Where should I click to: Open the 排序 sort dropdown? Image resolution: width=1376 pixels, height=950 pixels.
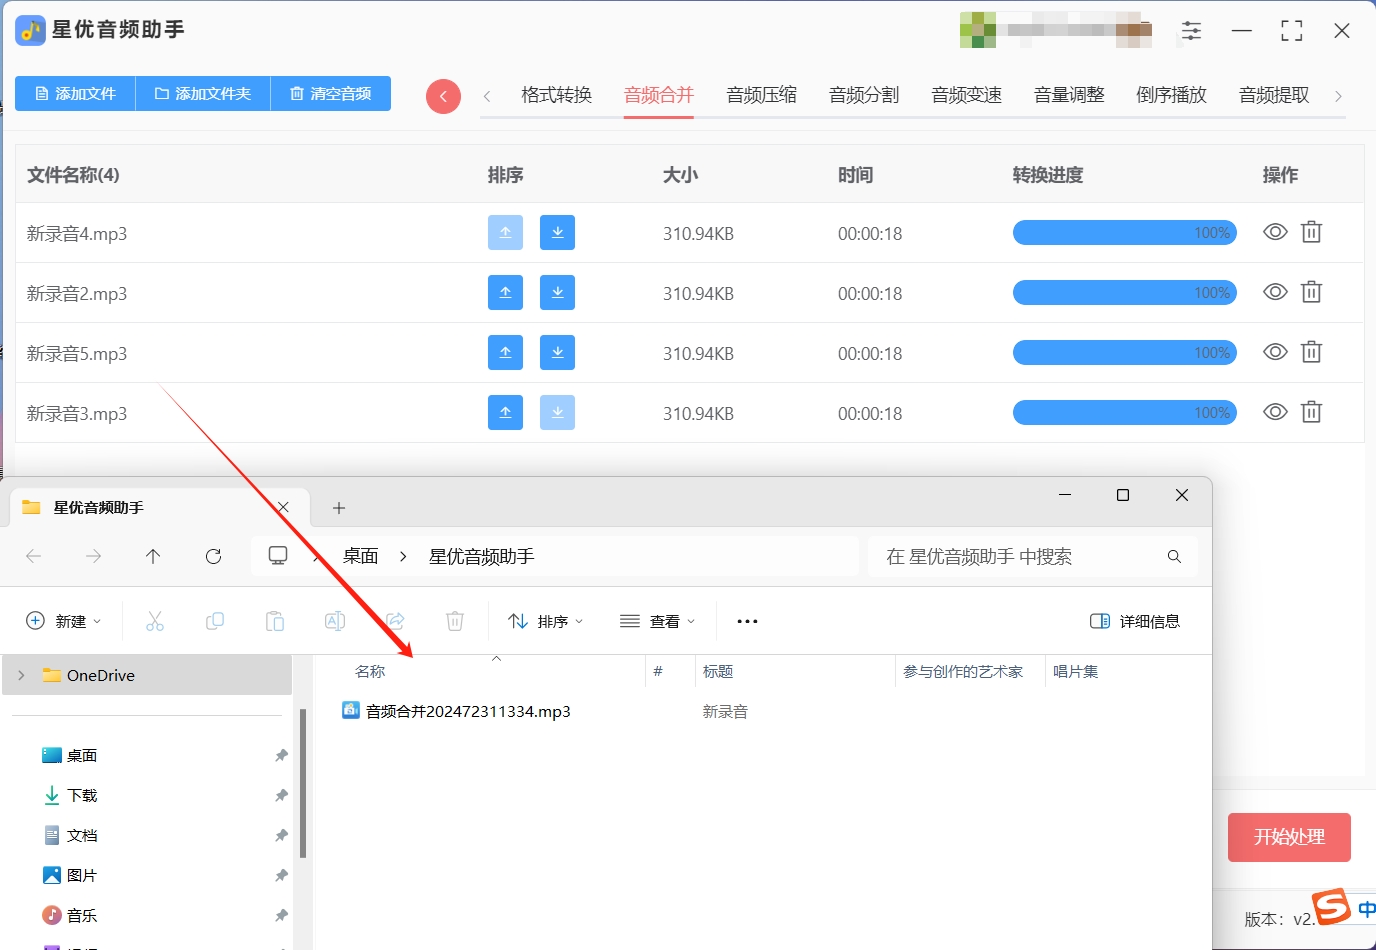[546, 621]
